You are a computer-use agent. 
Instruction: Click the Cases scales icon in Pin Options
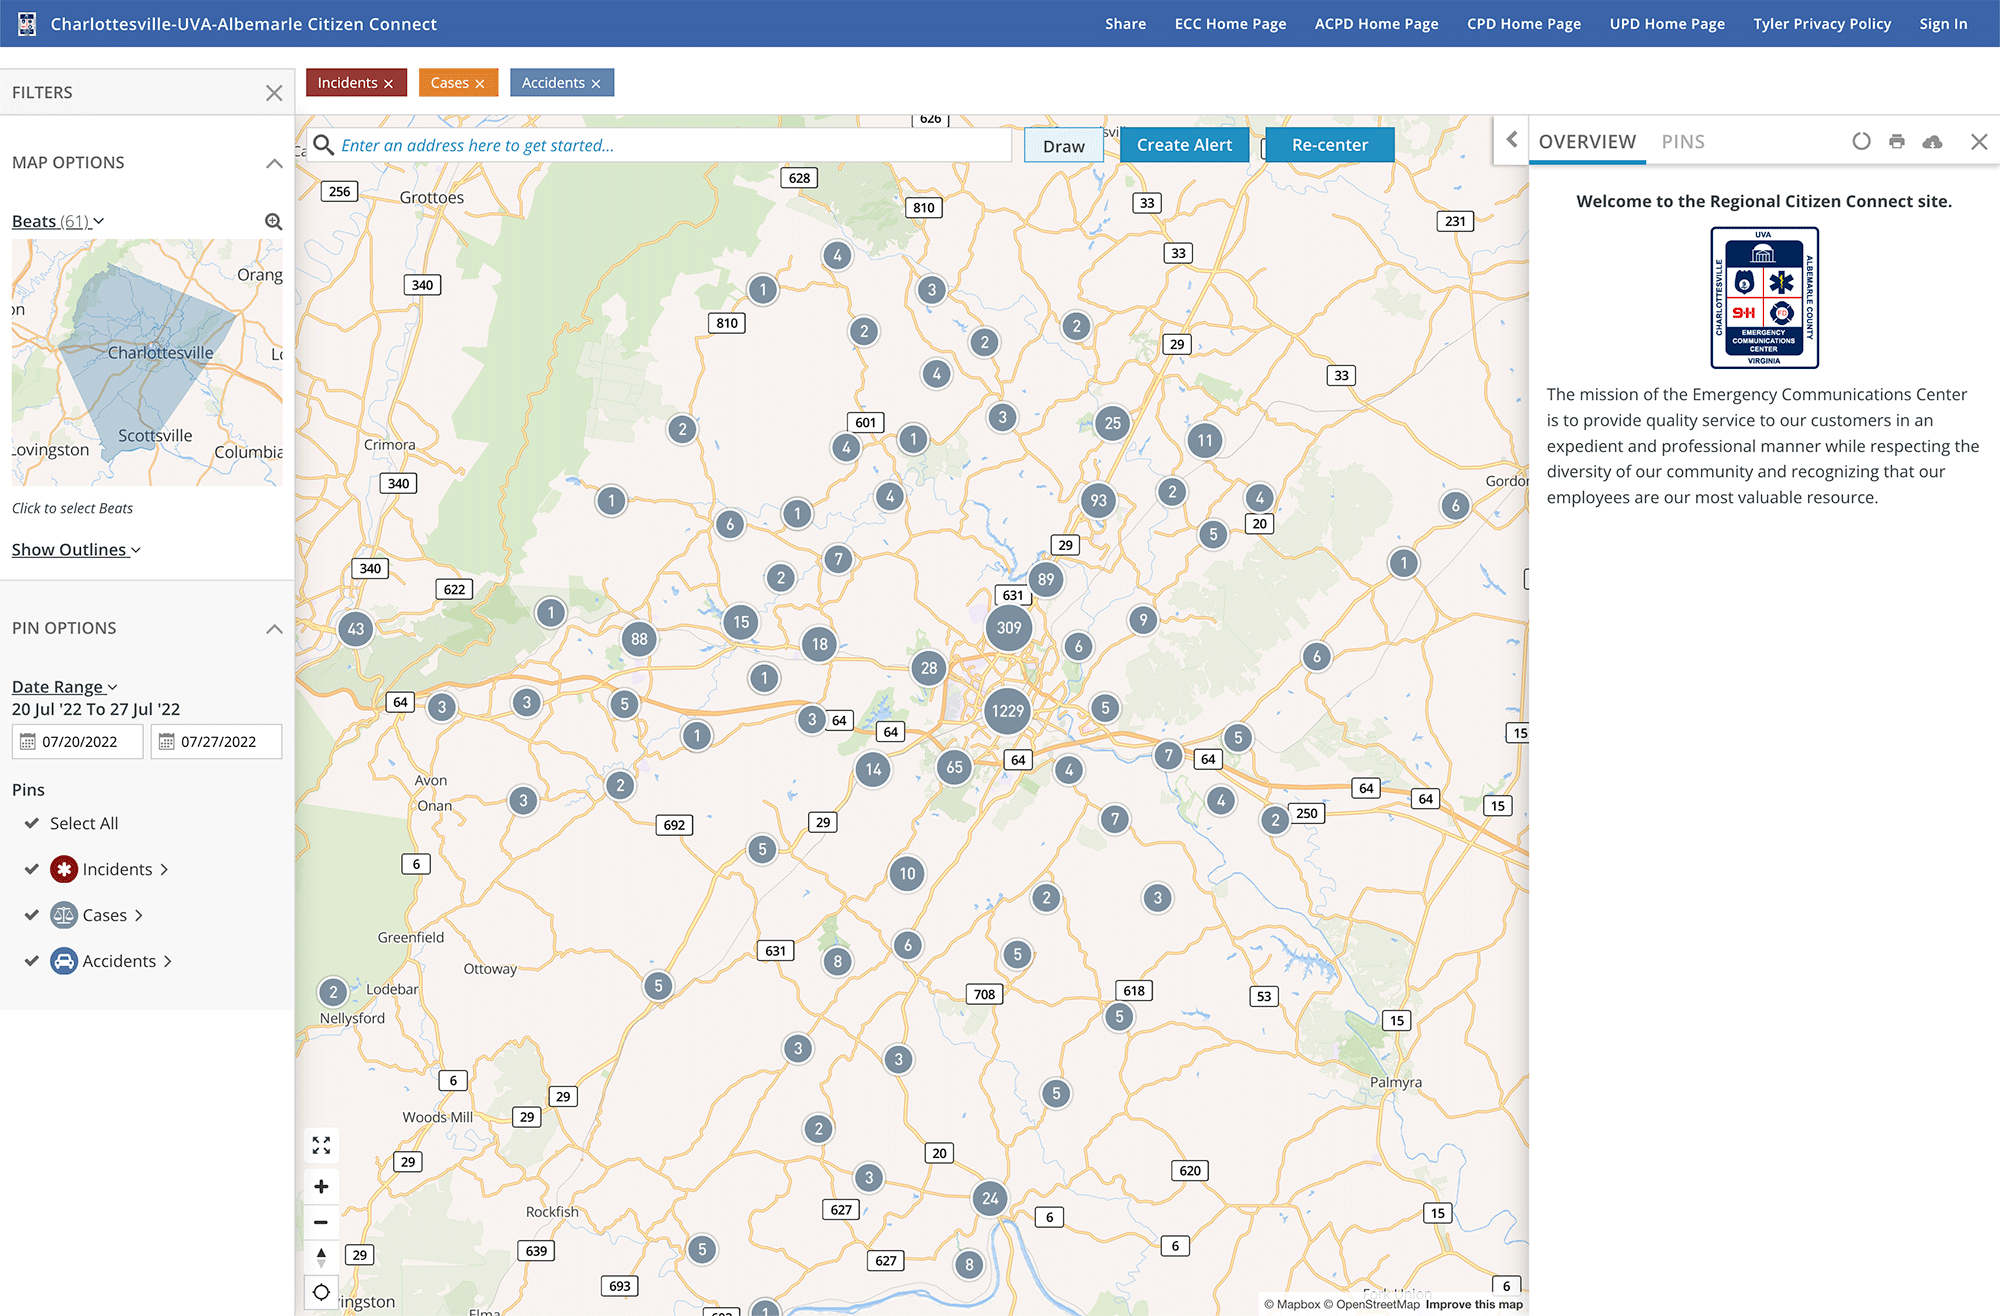pos(64,914)
